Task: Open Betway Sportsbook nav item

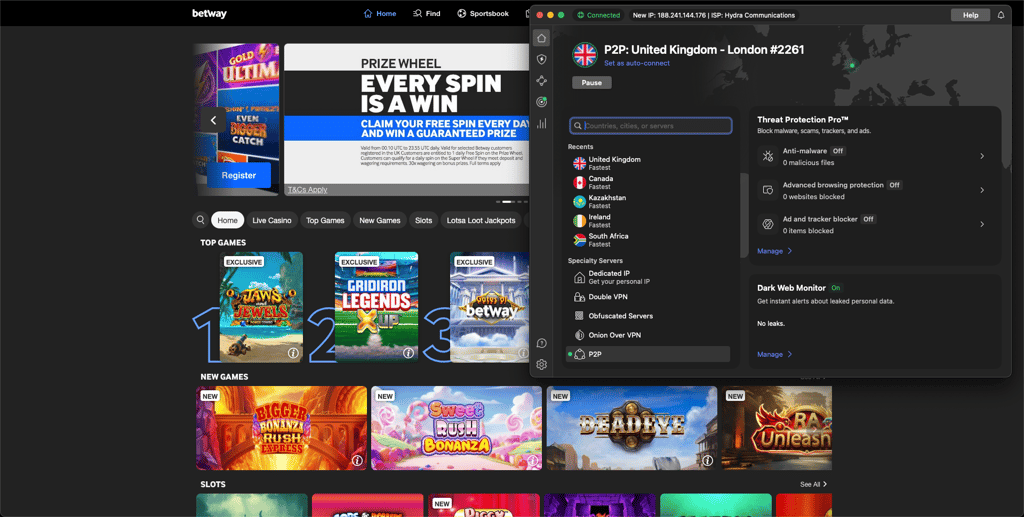Action: pos(483,13)
